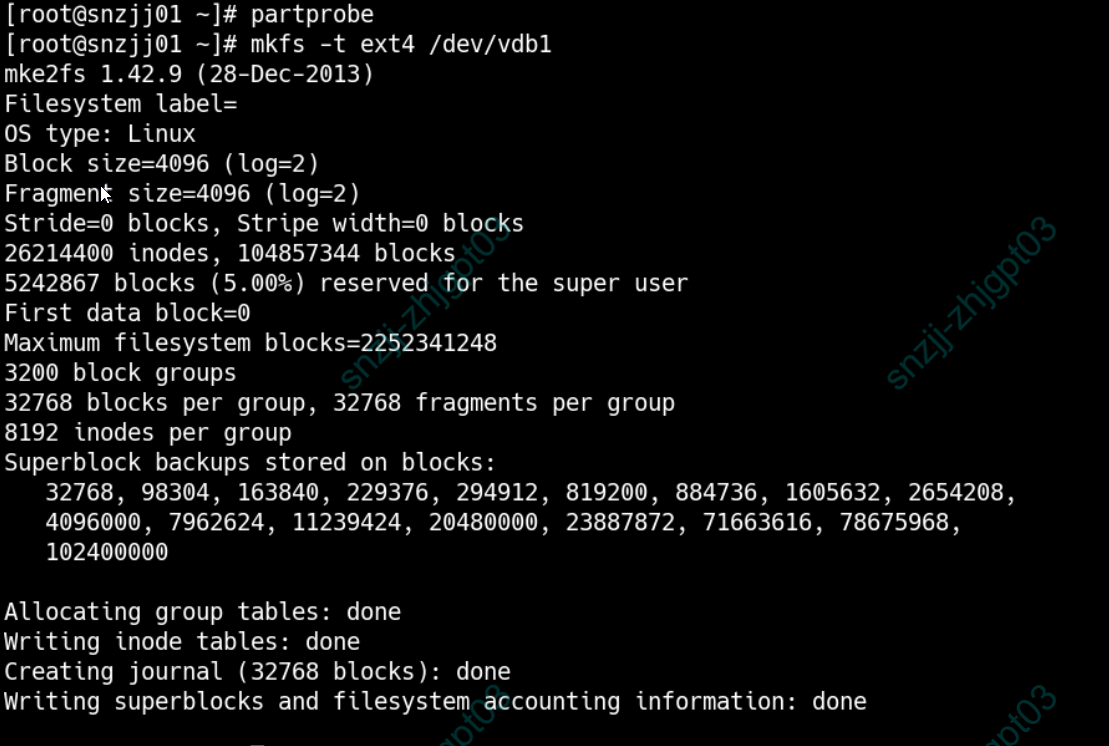Place cursor on 'Block size=4096' line

pos(162,163)
